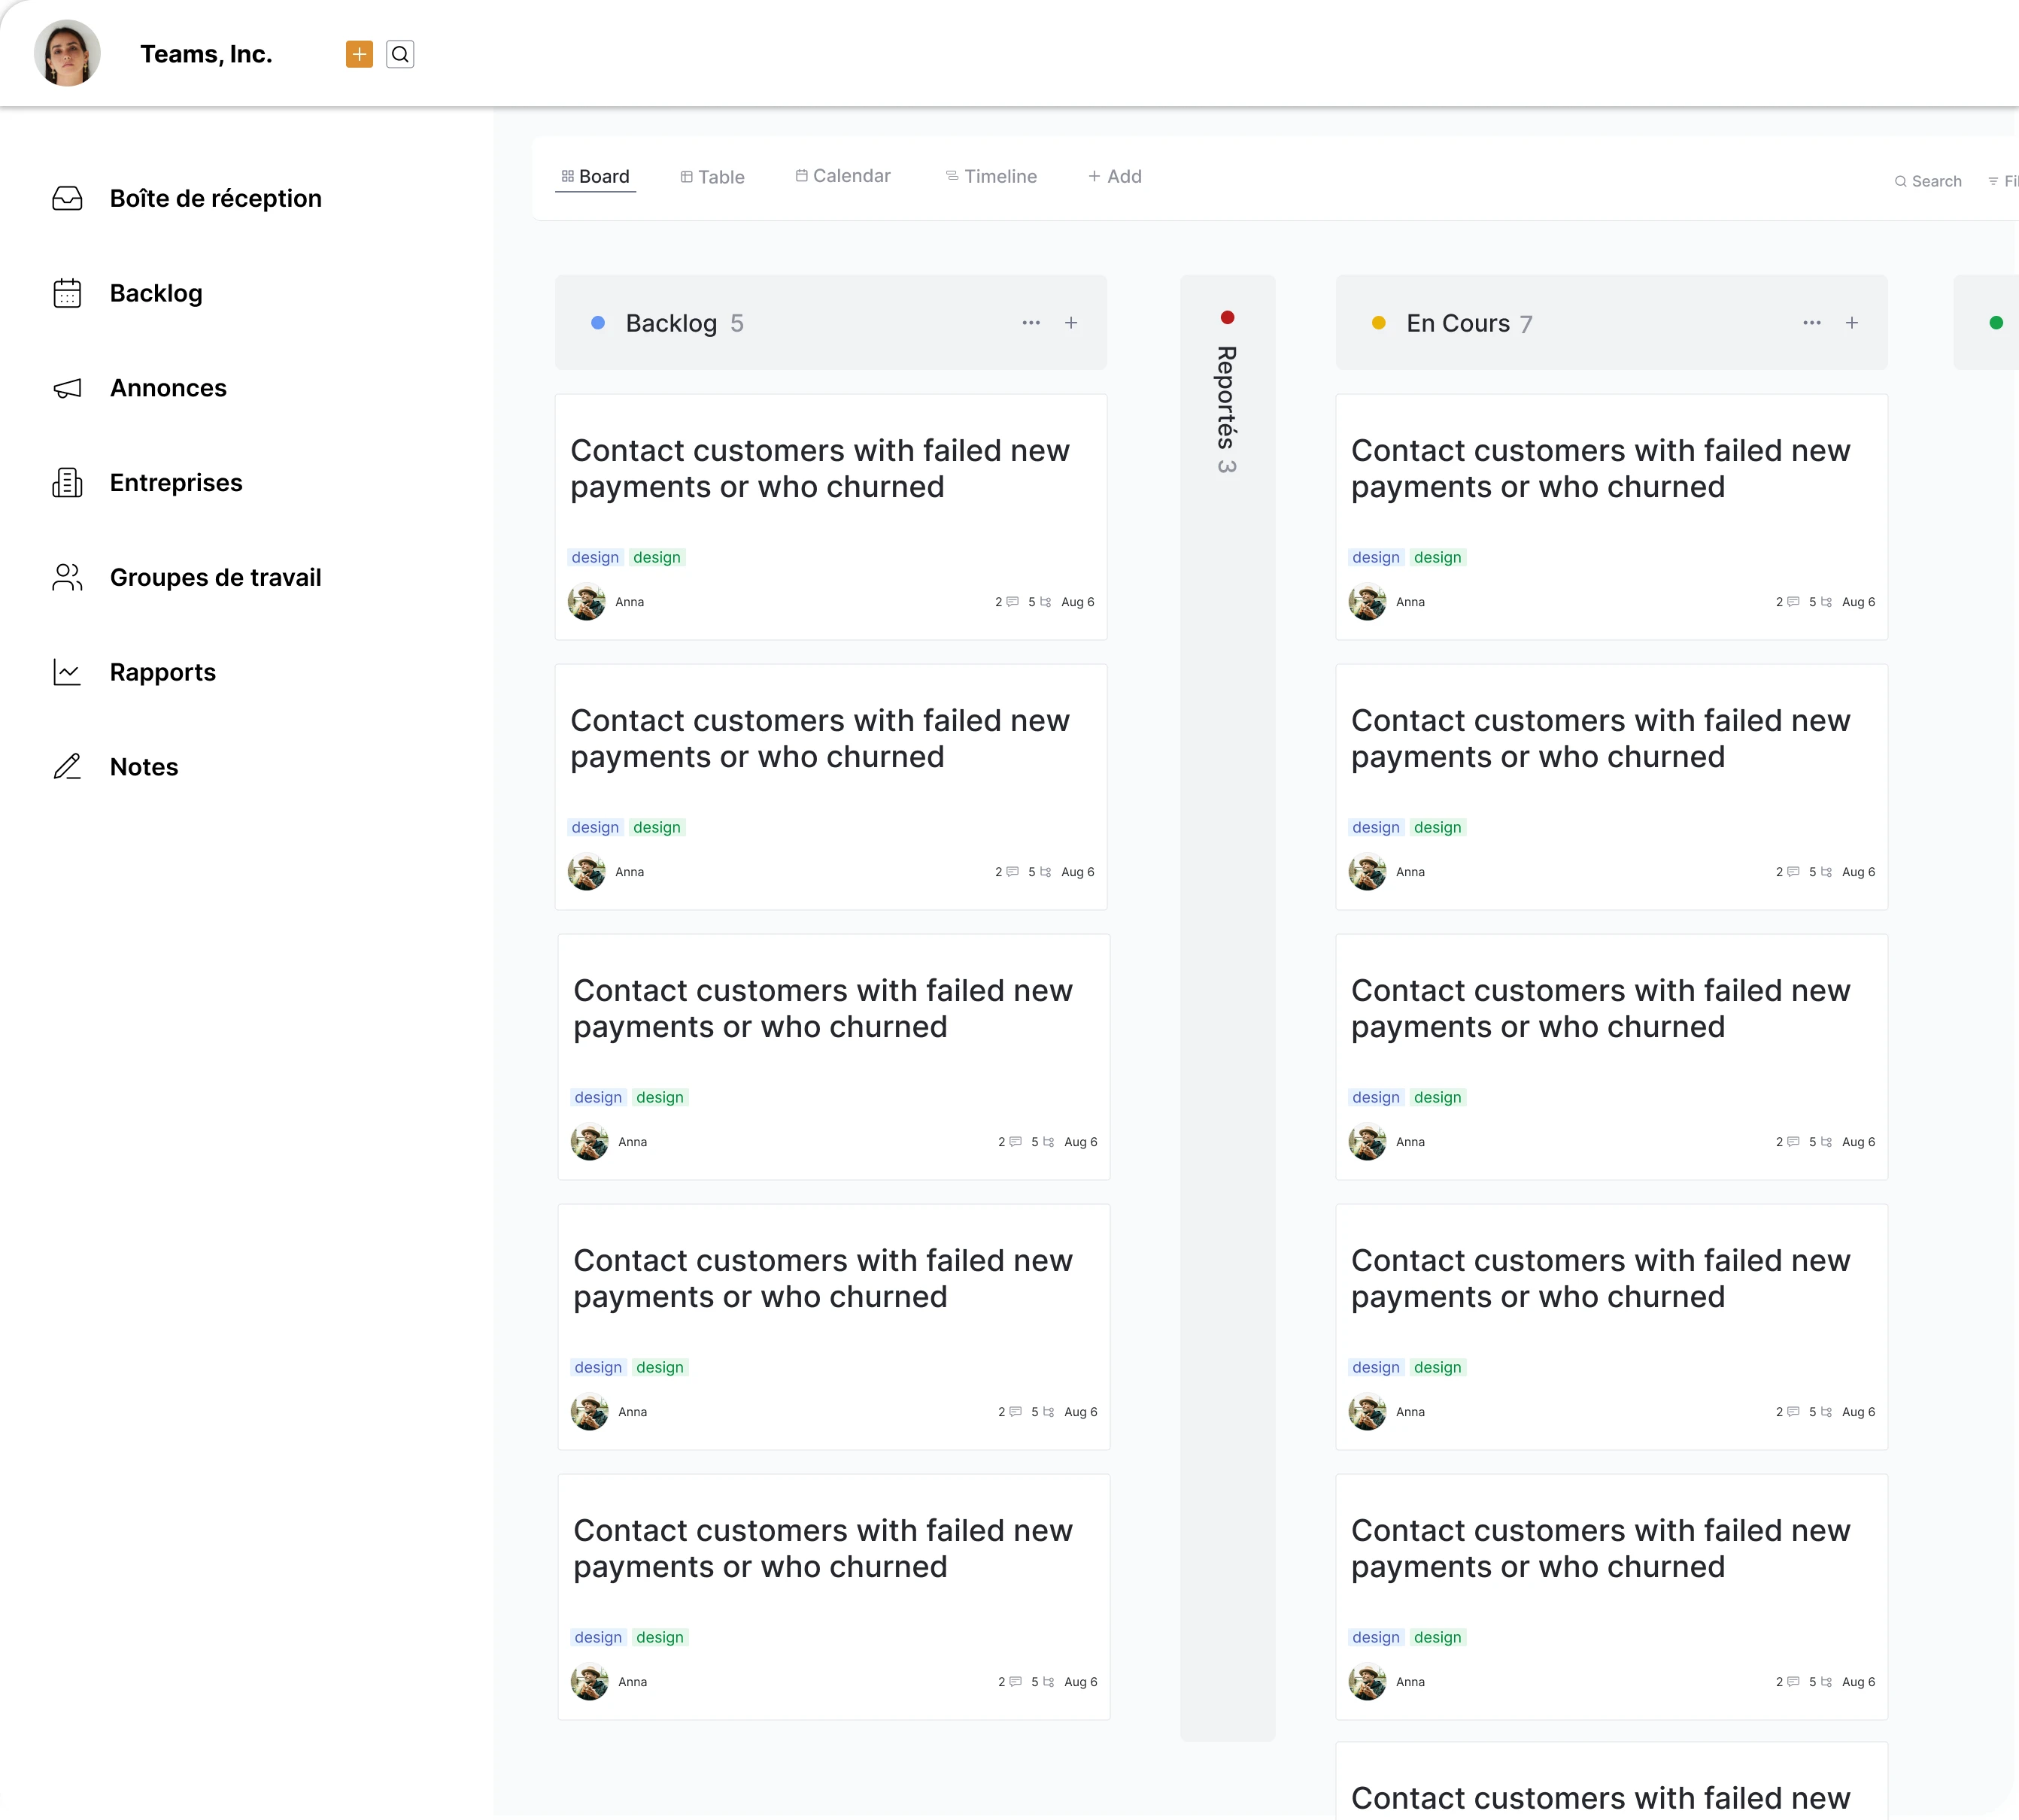Click green design tag on first Backlog card
The height and width of the screenshot is (1820, 2019).
coord(657,557)
